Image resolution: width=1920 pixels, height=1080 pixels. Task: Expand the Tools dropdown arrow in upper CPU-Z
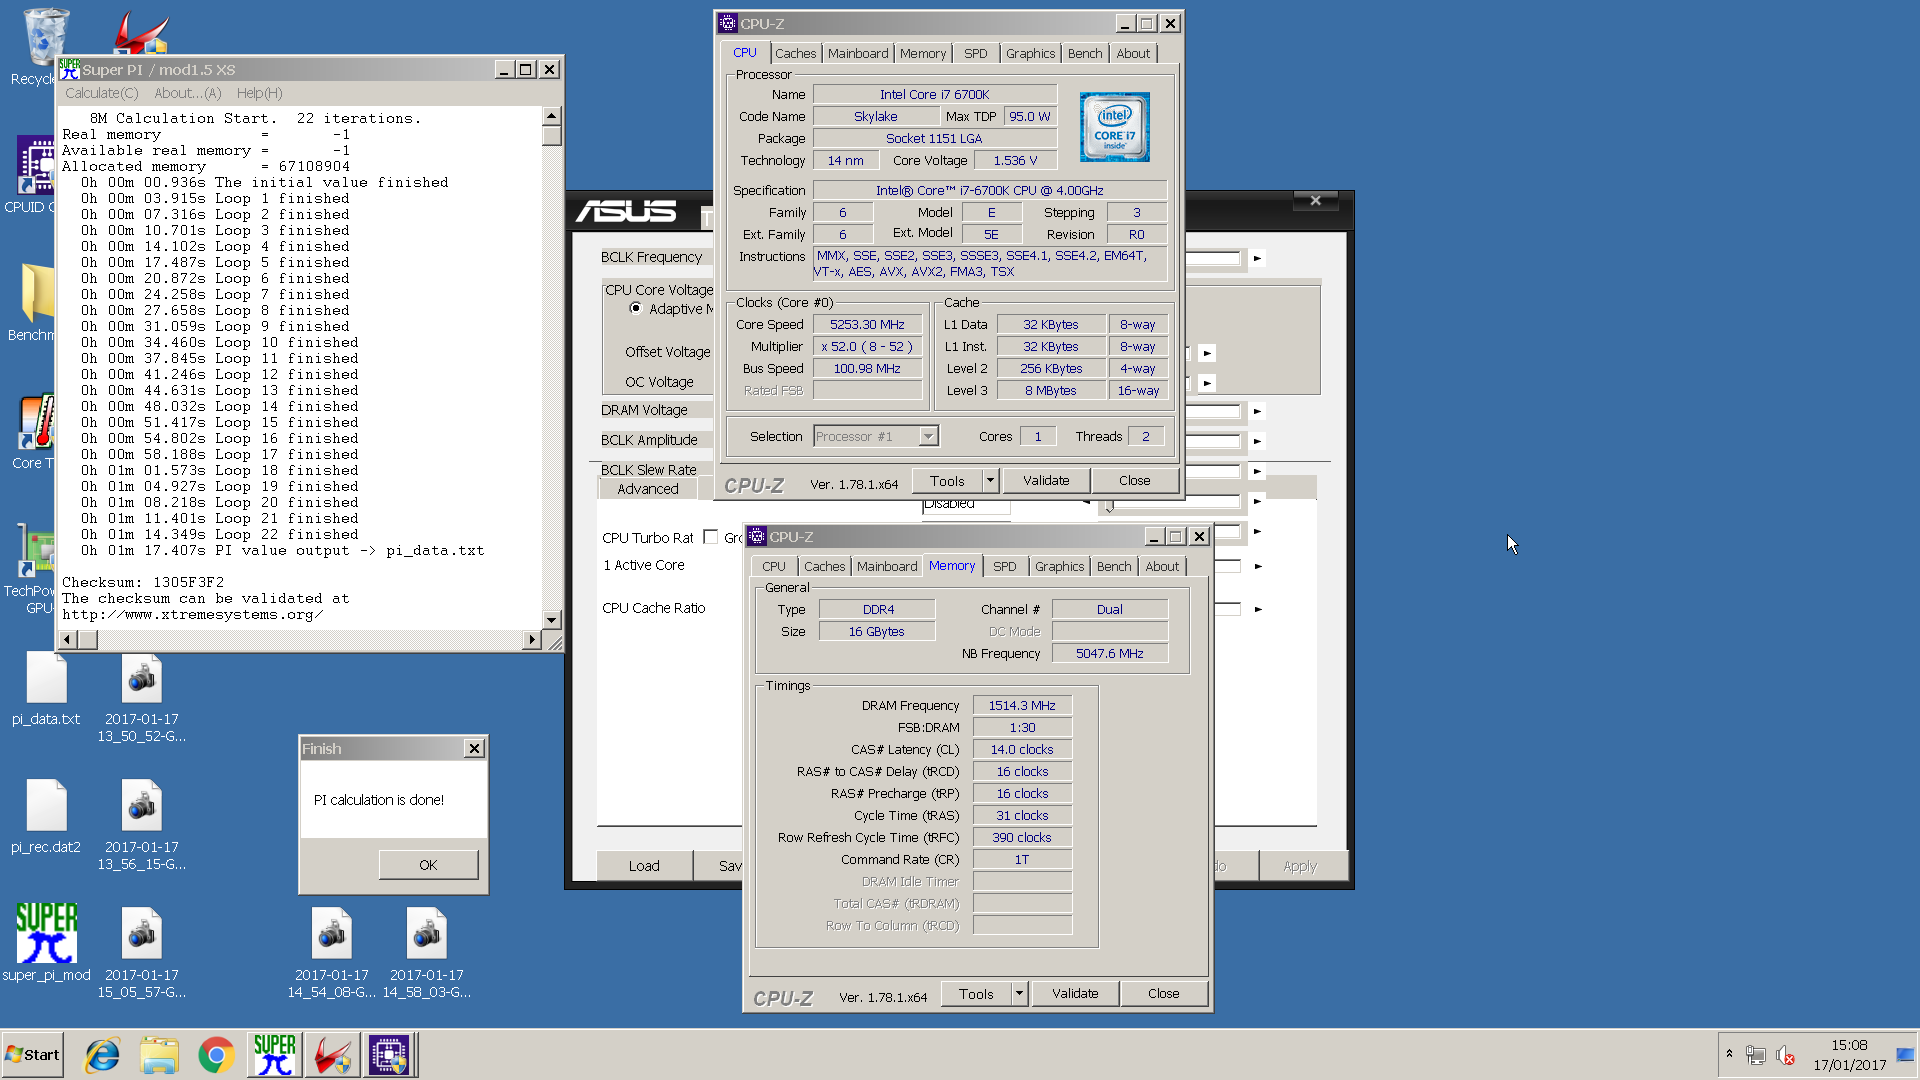(x=990, y=481)
